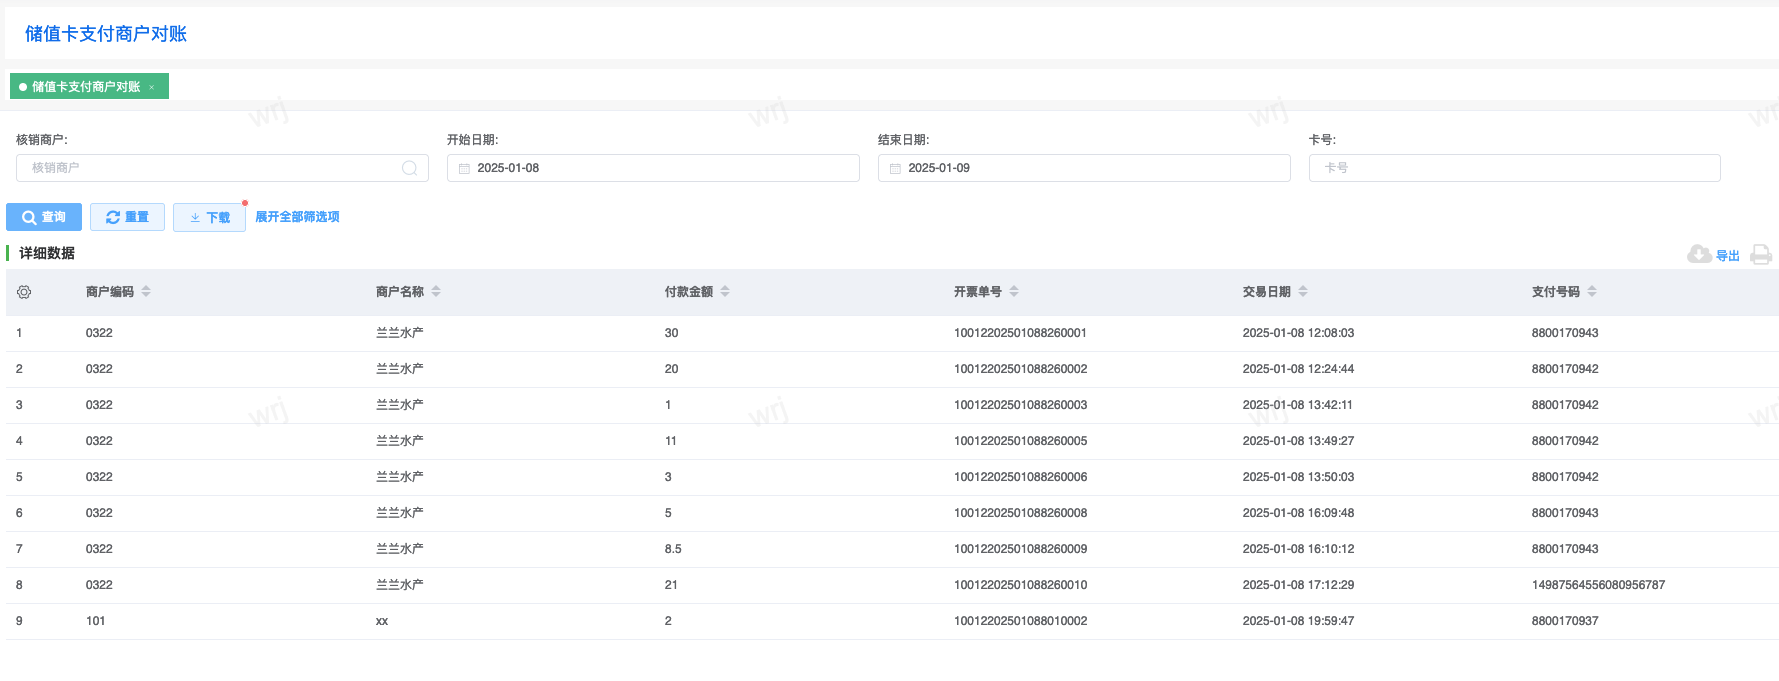Close the 储值卡支付商户对账 tab
Viewport: 1779px width, 681px height.
coord(152,87)
